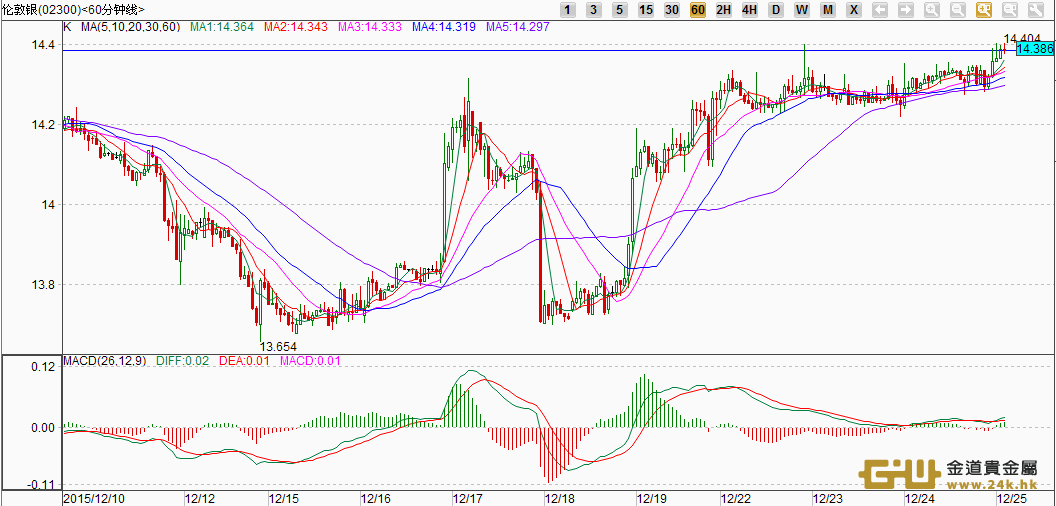Show the weekly (W) chart

[x=802, y=10]
